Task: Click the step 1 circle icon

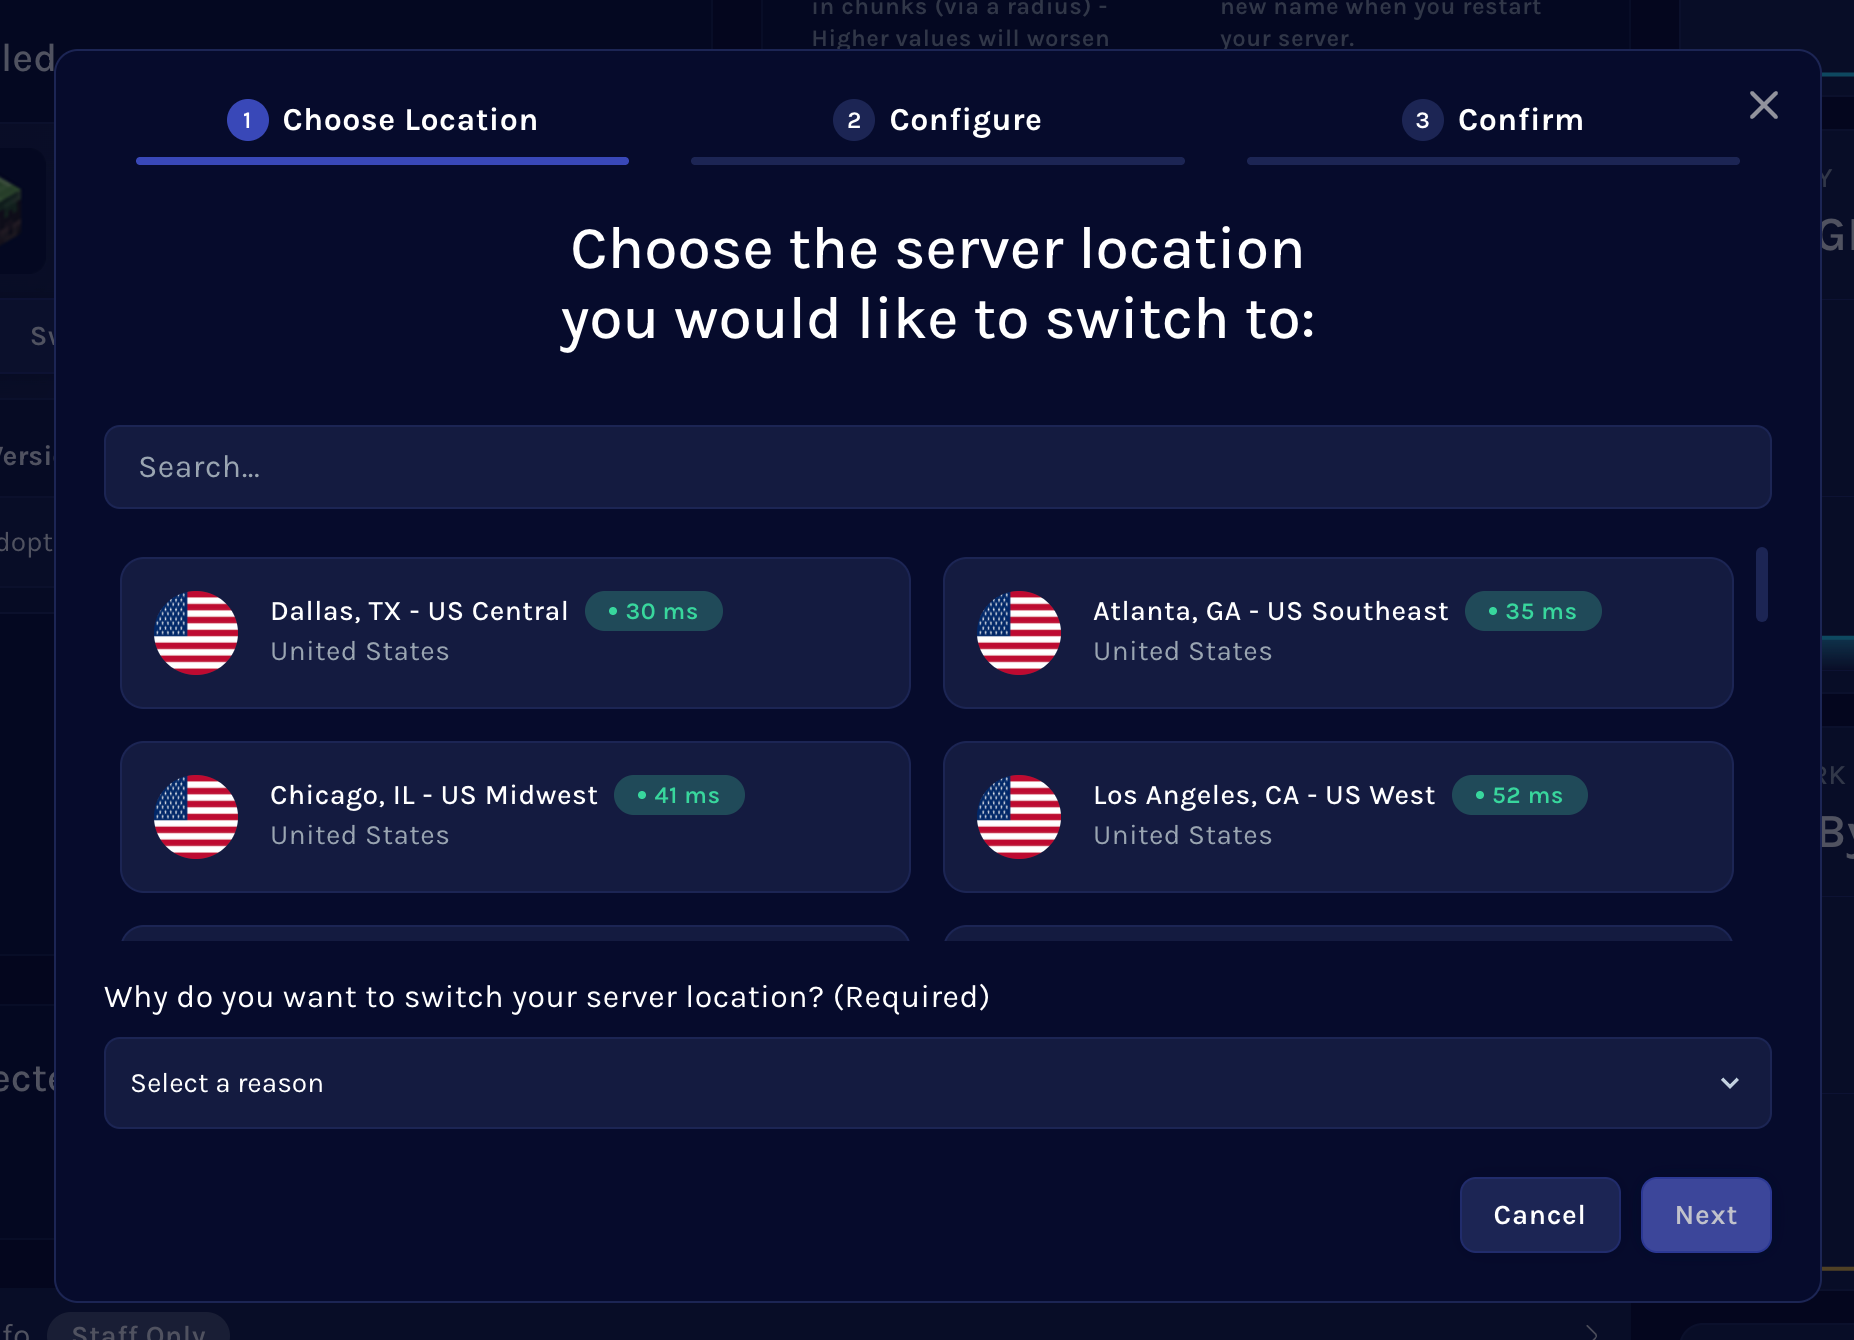Action: (x=248, y=119)
